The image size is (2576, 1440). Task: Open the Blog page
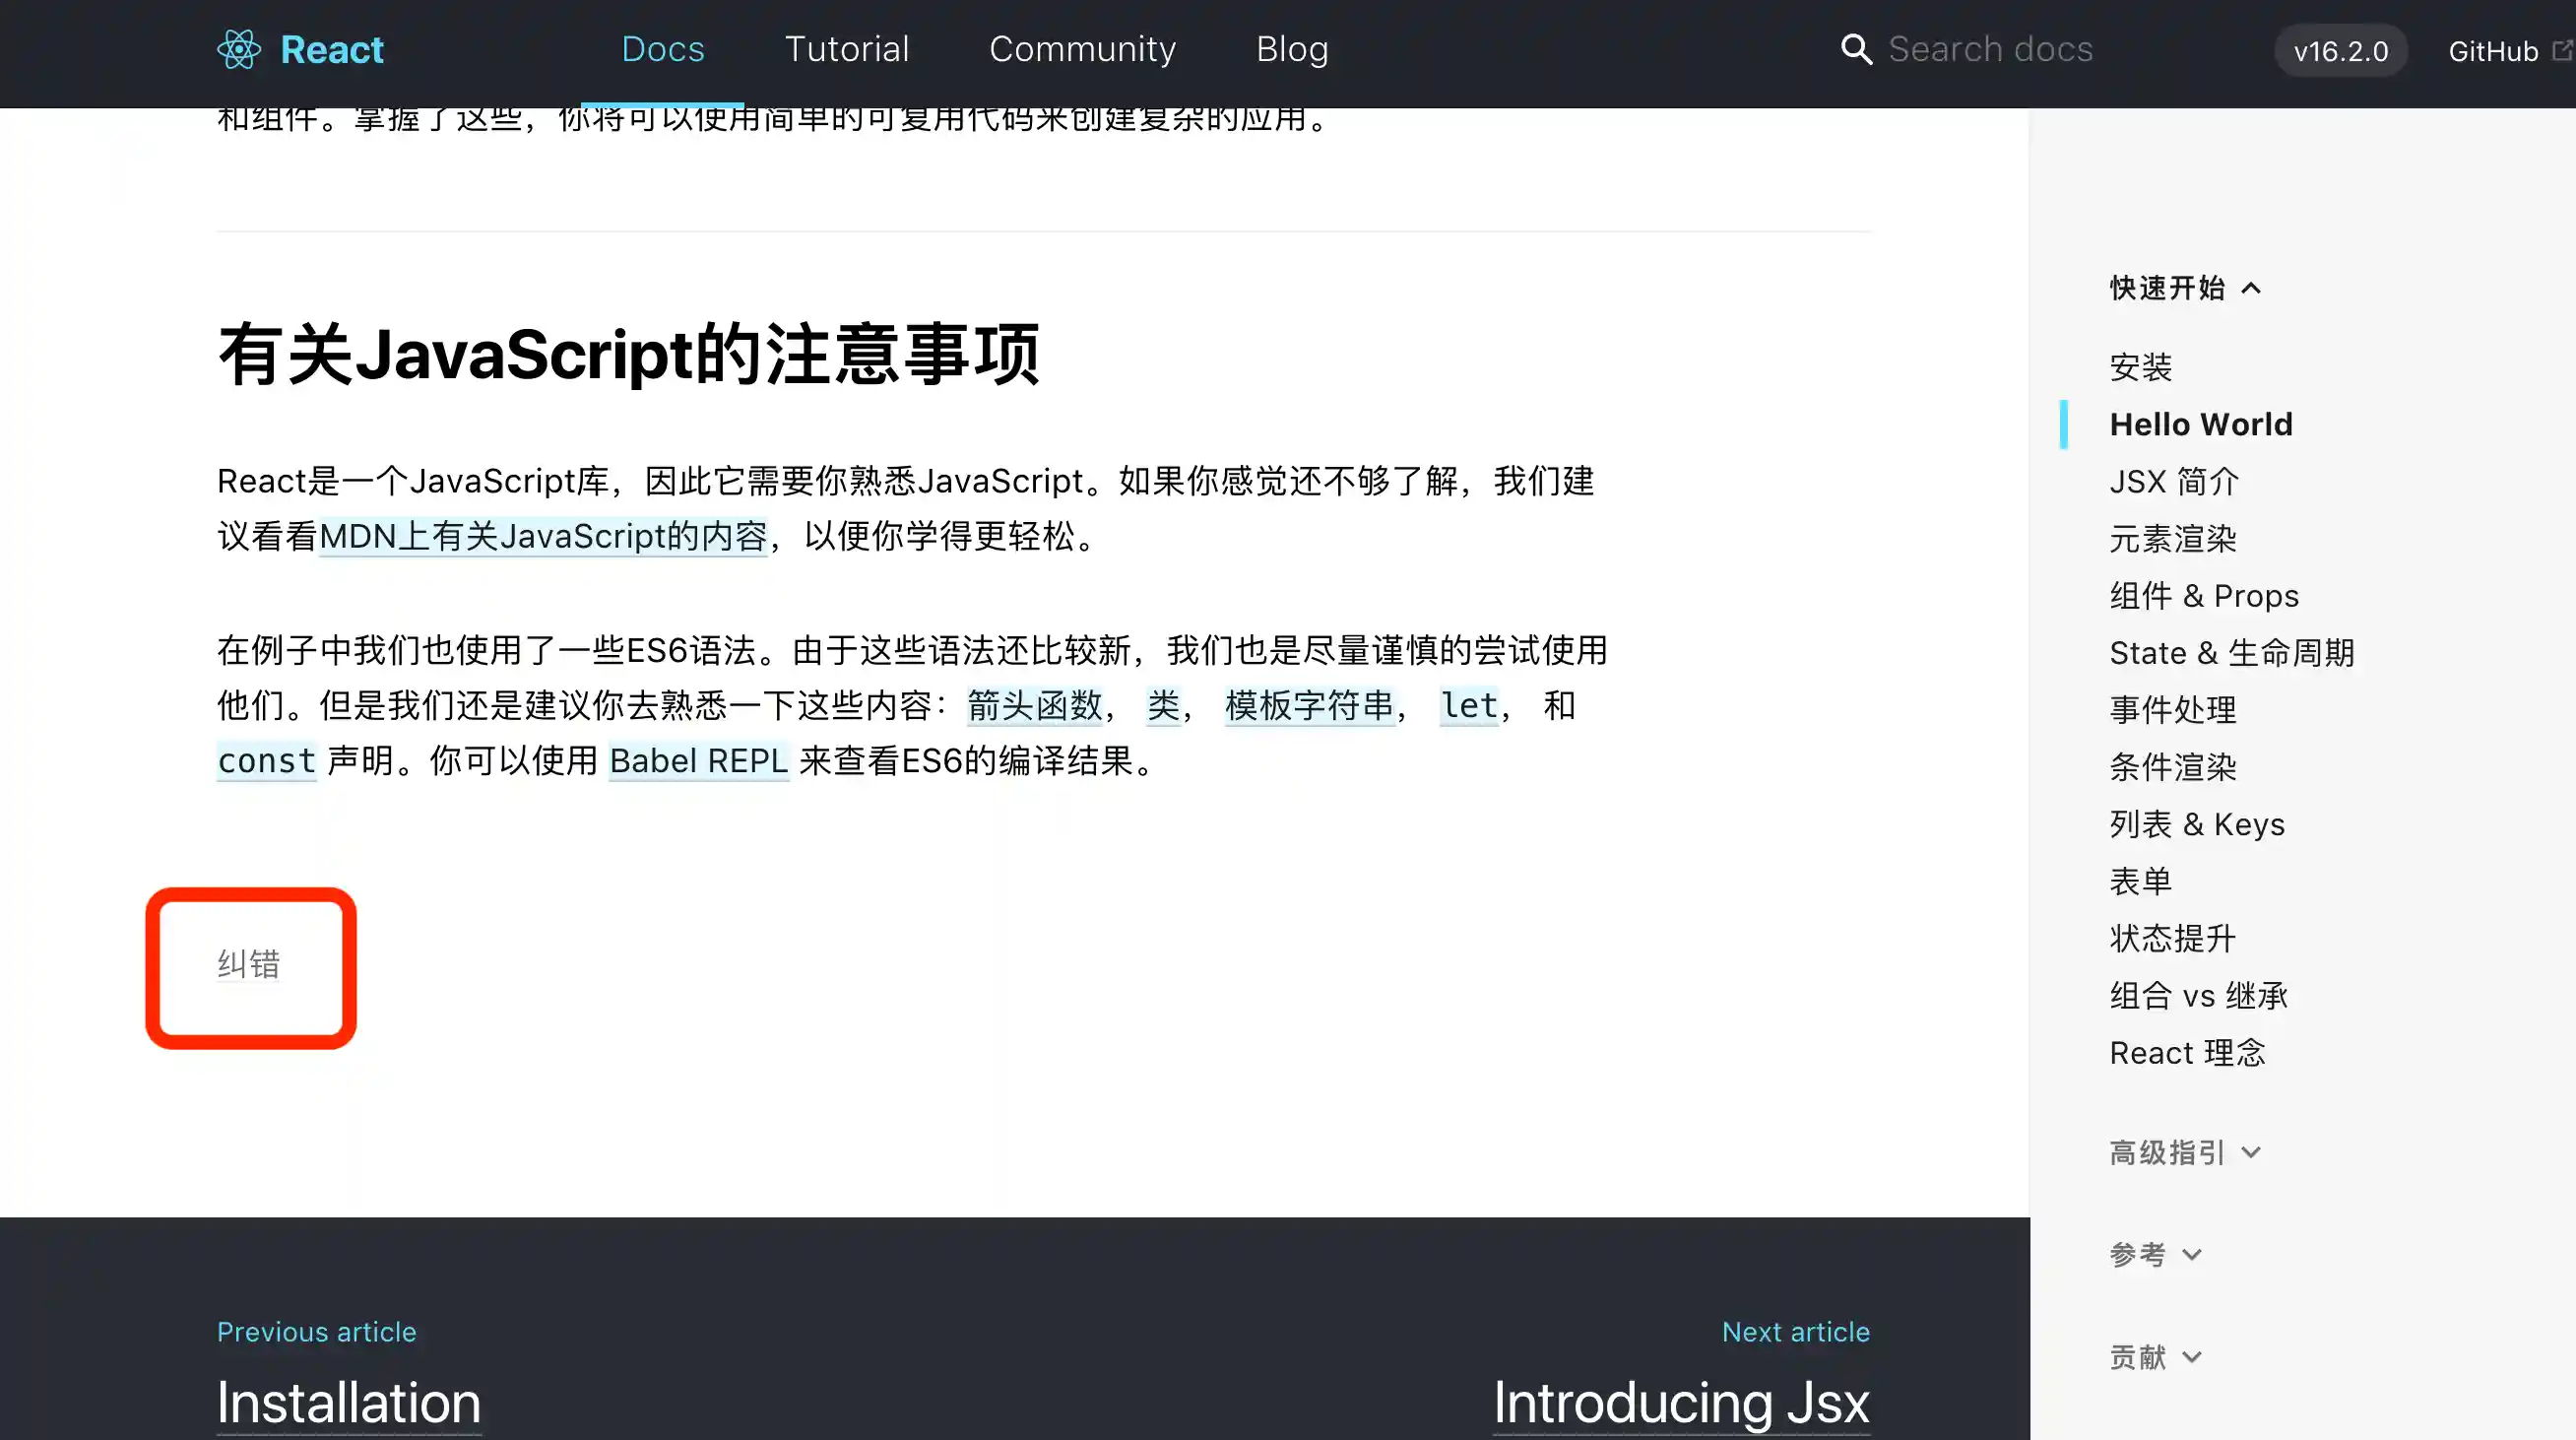pyautogui.click(x=1292, y=49)
